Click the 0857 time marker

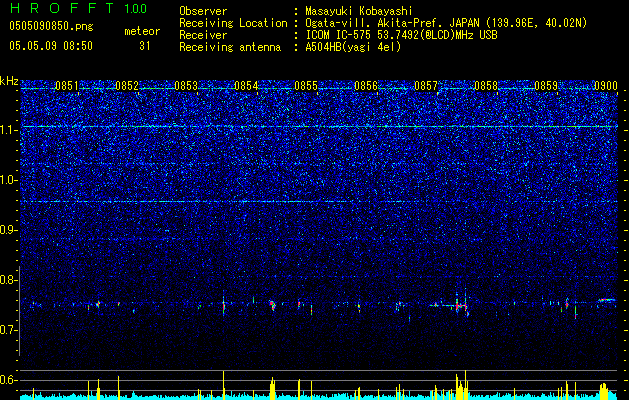click(426, 86)
